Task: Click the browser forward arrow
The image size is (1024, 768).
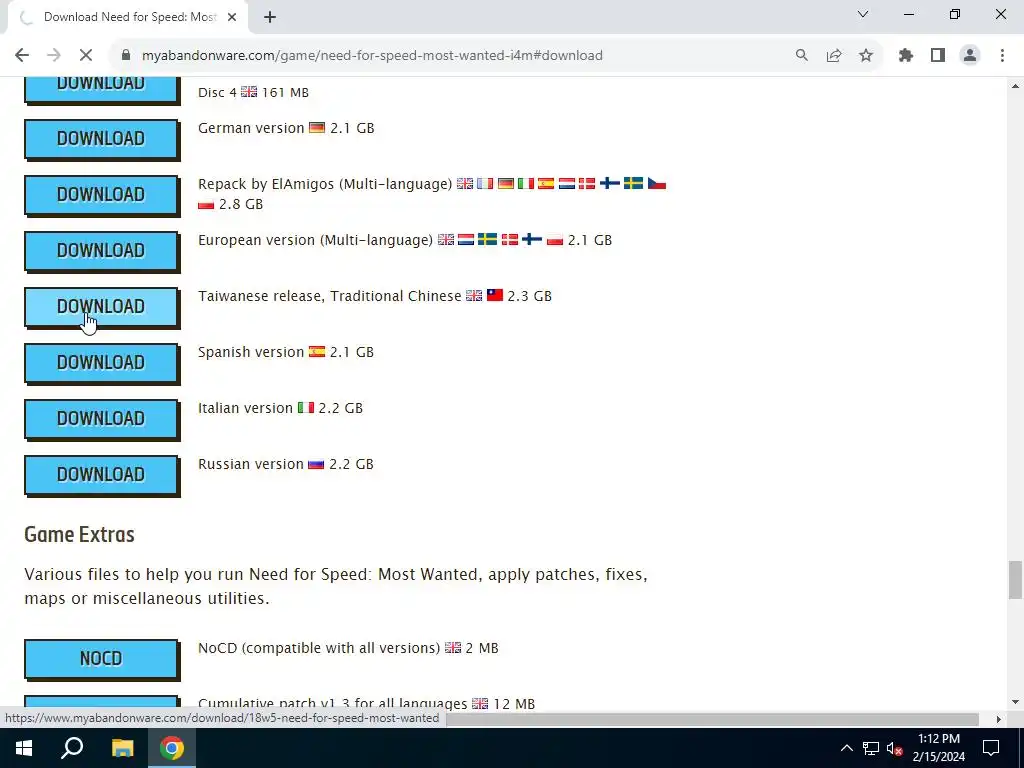Action: [54, 56]
